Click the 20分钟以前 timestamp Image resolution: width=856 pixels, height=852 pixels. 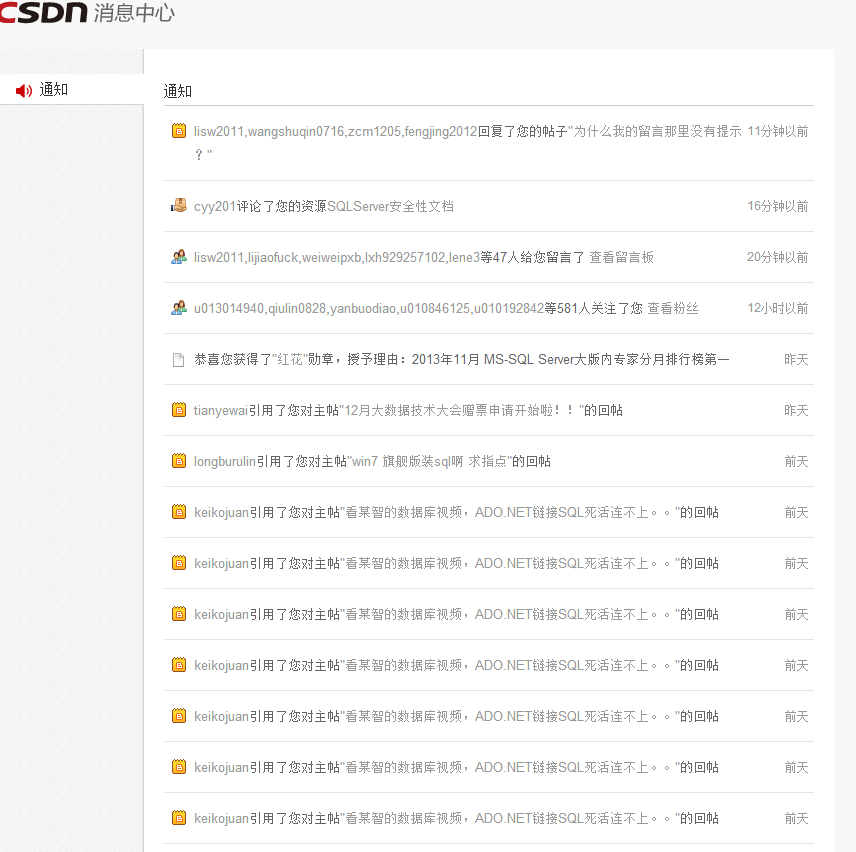point(777,257)
